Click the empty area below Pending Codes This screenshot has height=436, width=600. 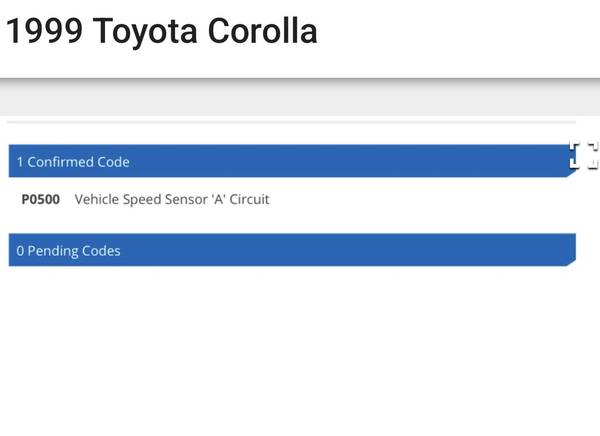300,350
